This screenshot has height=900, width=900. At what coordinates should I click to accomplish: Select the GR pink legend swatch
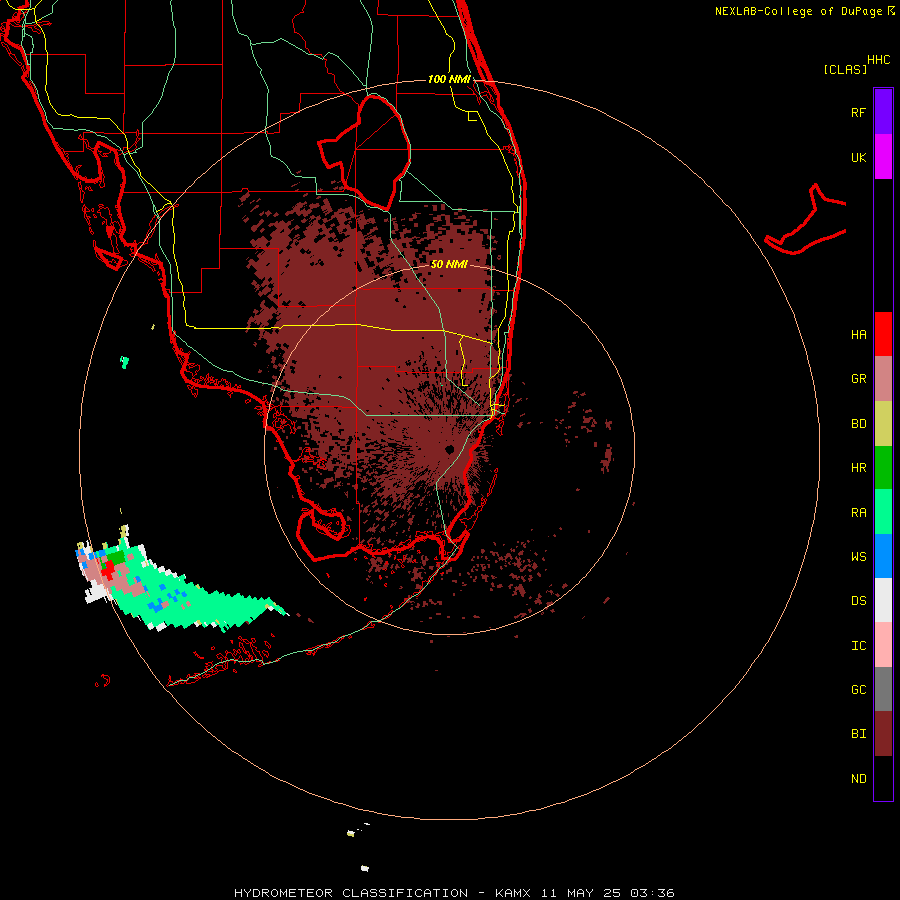pos(883,379)
